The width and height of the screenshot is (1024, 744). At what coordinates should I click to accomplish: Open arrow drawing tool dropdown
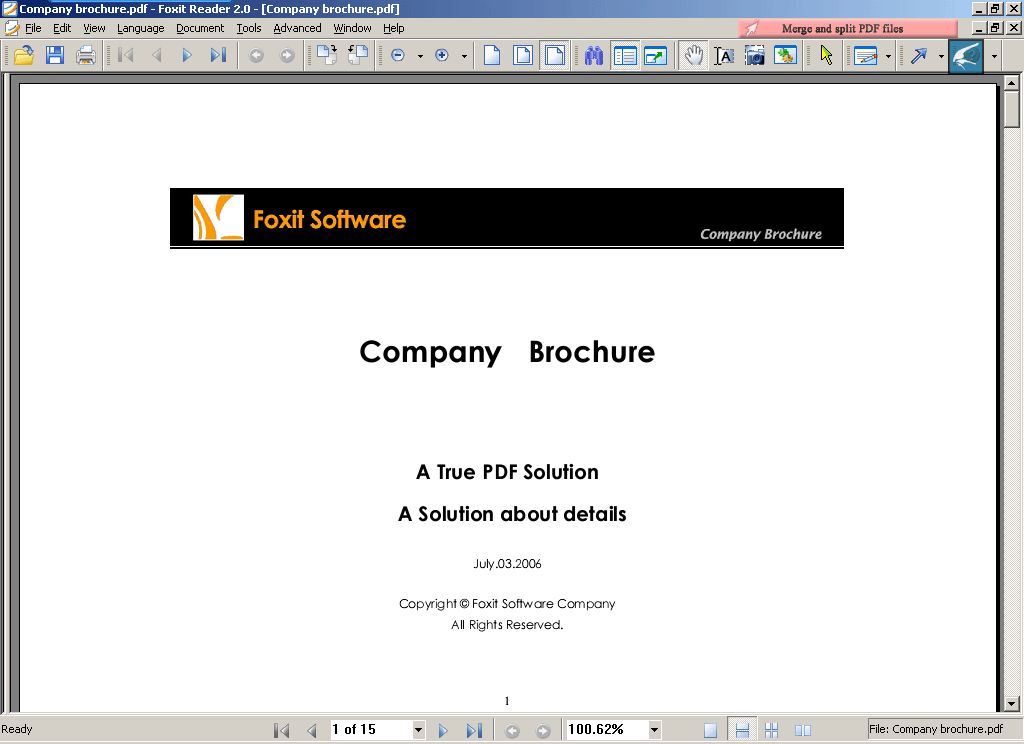pos(941,56)
